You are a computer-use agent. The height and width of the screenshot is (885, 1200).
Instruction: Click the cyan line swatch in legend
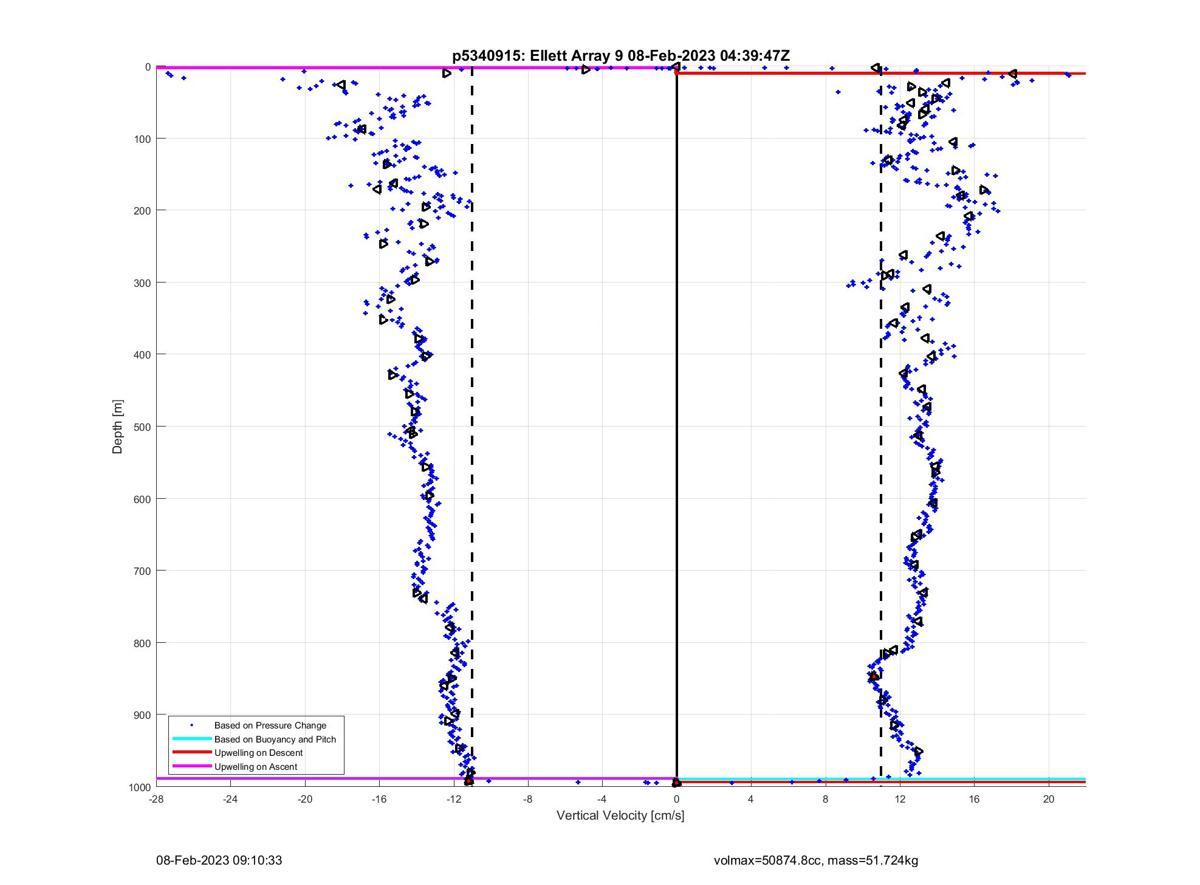pyautogui.click(x=191, y=739)
